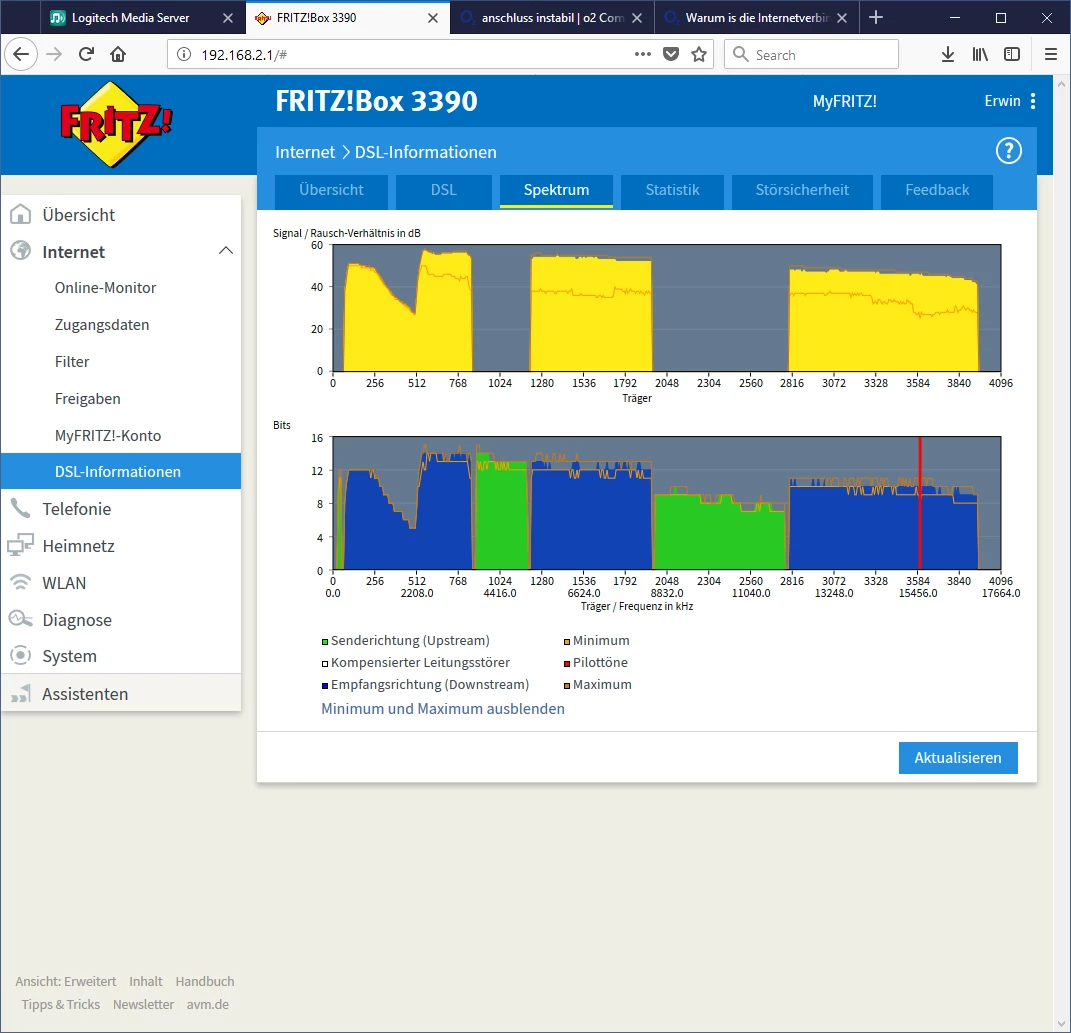The width and height of the screenshot is (1071, 1033).
Task: Open the Feedback tab
Action: point(936,191)
